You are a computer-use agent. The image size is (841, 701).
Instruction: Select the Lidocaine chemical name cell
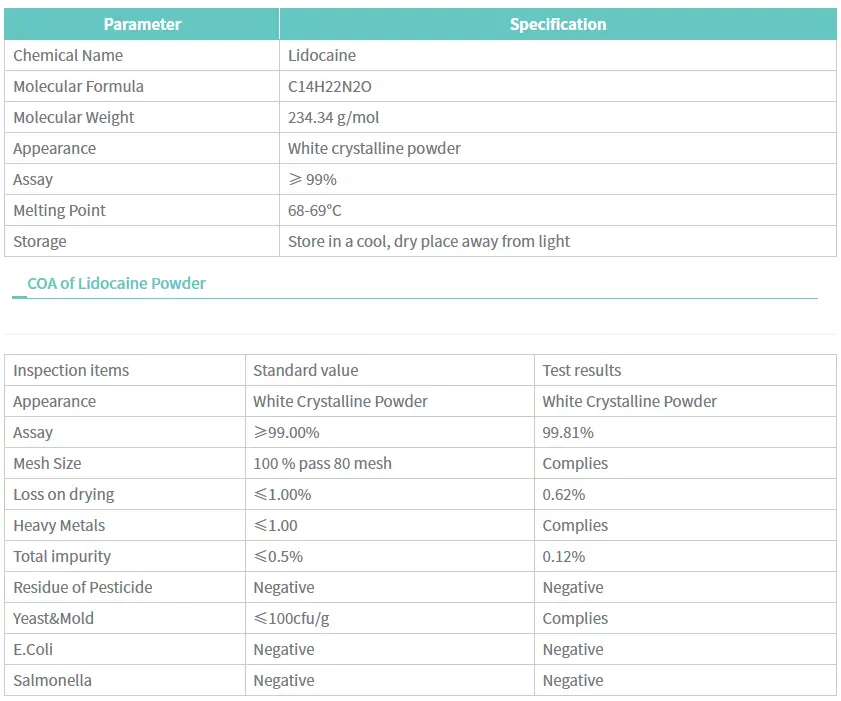pyautogui.click(x=322, y=55)
